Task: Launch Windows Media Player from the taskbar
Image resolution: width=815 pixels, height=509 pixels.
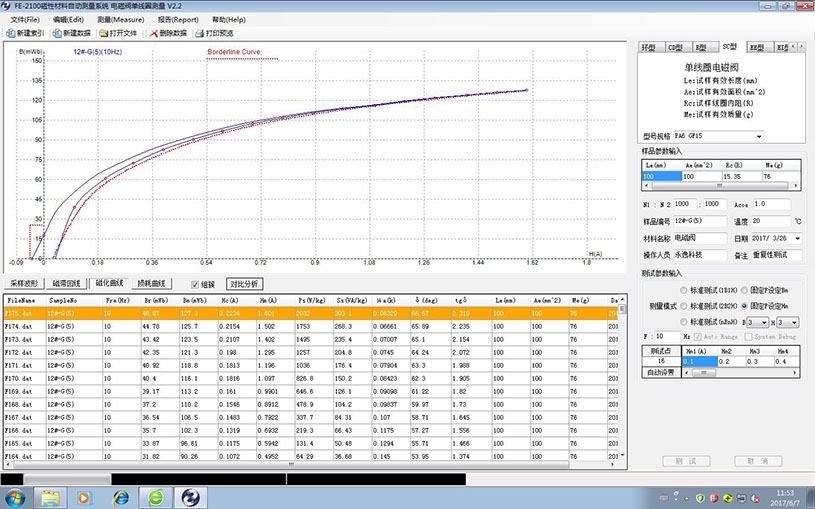Action: click(x=83, y=498)
